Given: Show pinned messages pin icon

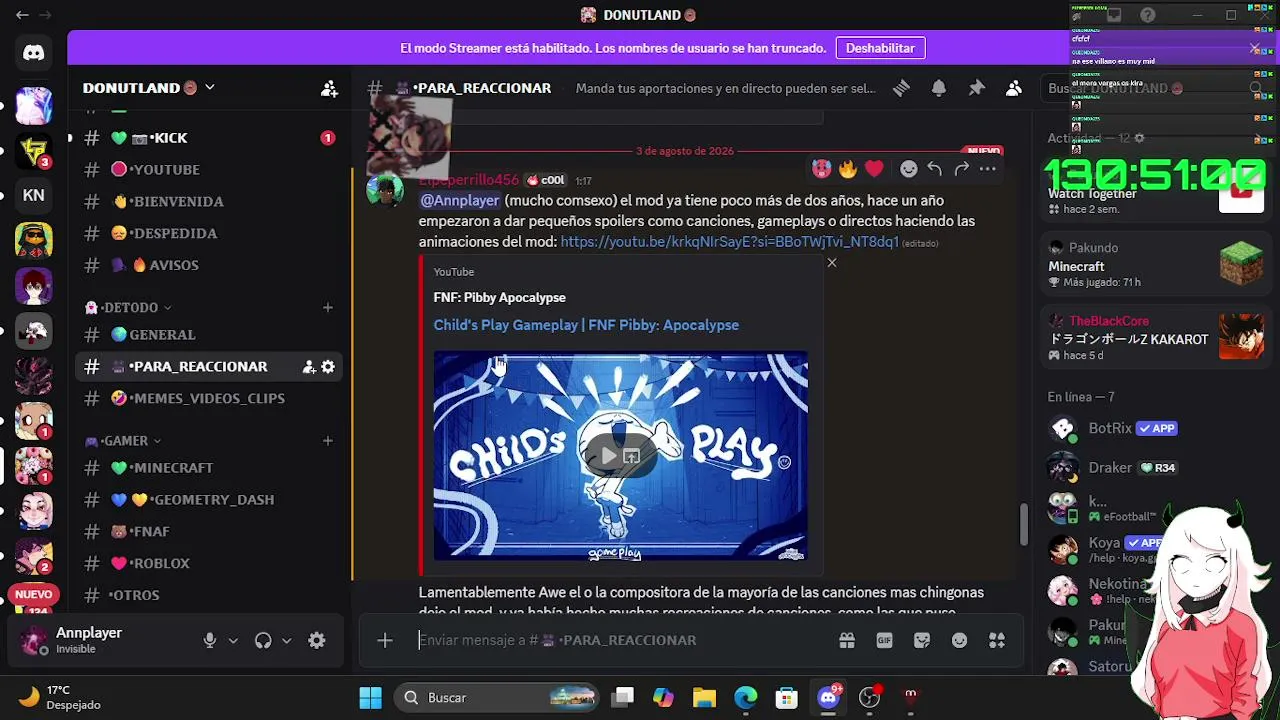Looking at the screenshot, I should (x=976, y=88).
